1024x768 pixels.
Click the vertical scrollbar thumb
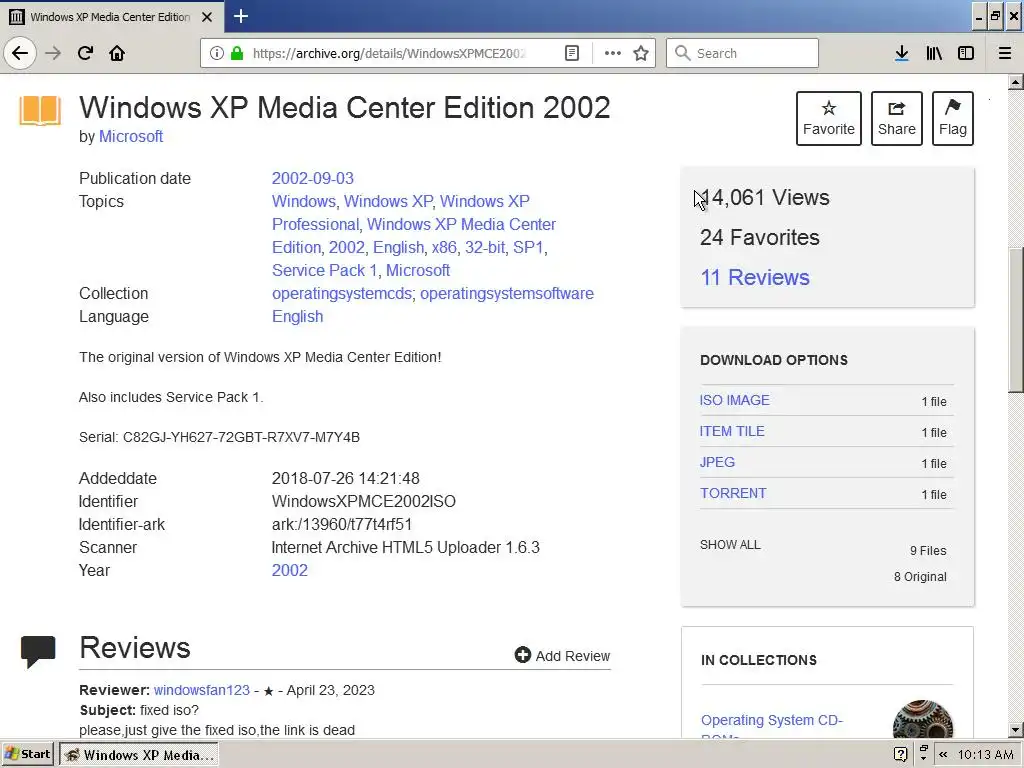[x=1016, y=320]
